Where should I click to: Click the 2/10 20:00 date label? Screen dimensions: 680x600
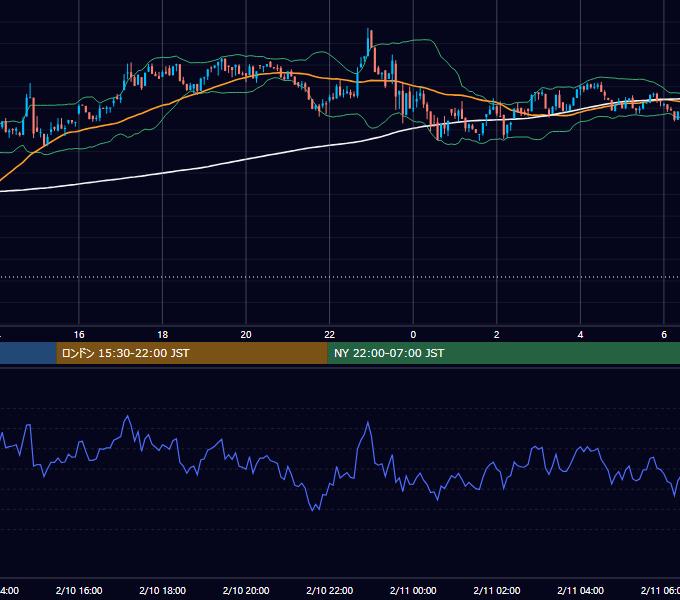click(x=246, y=590)
